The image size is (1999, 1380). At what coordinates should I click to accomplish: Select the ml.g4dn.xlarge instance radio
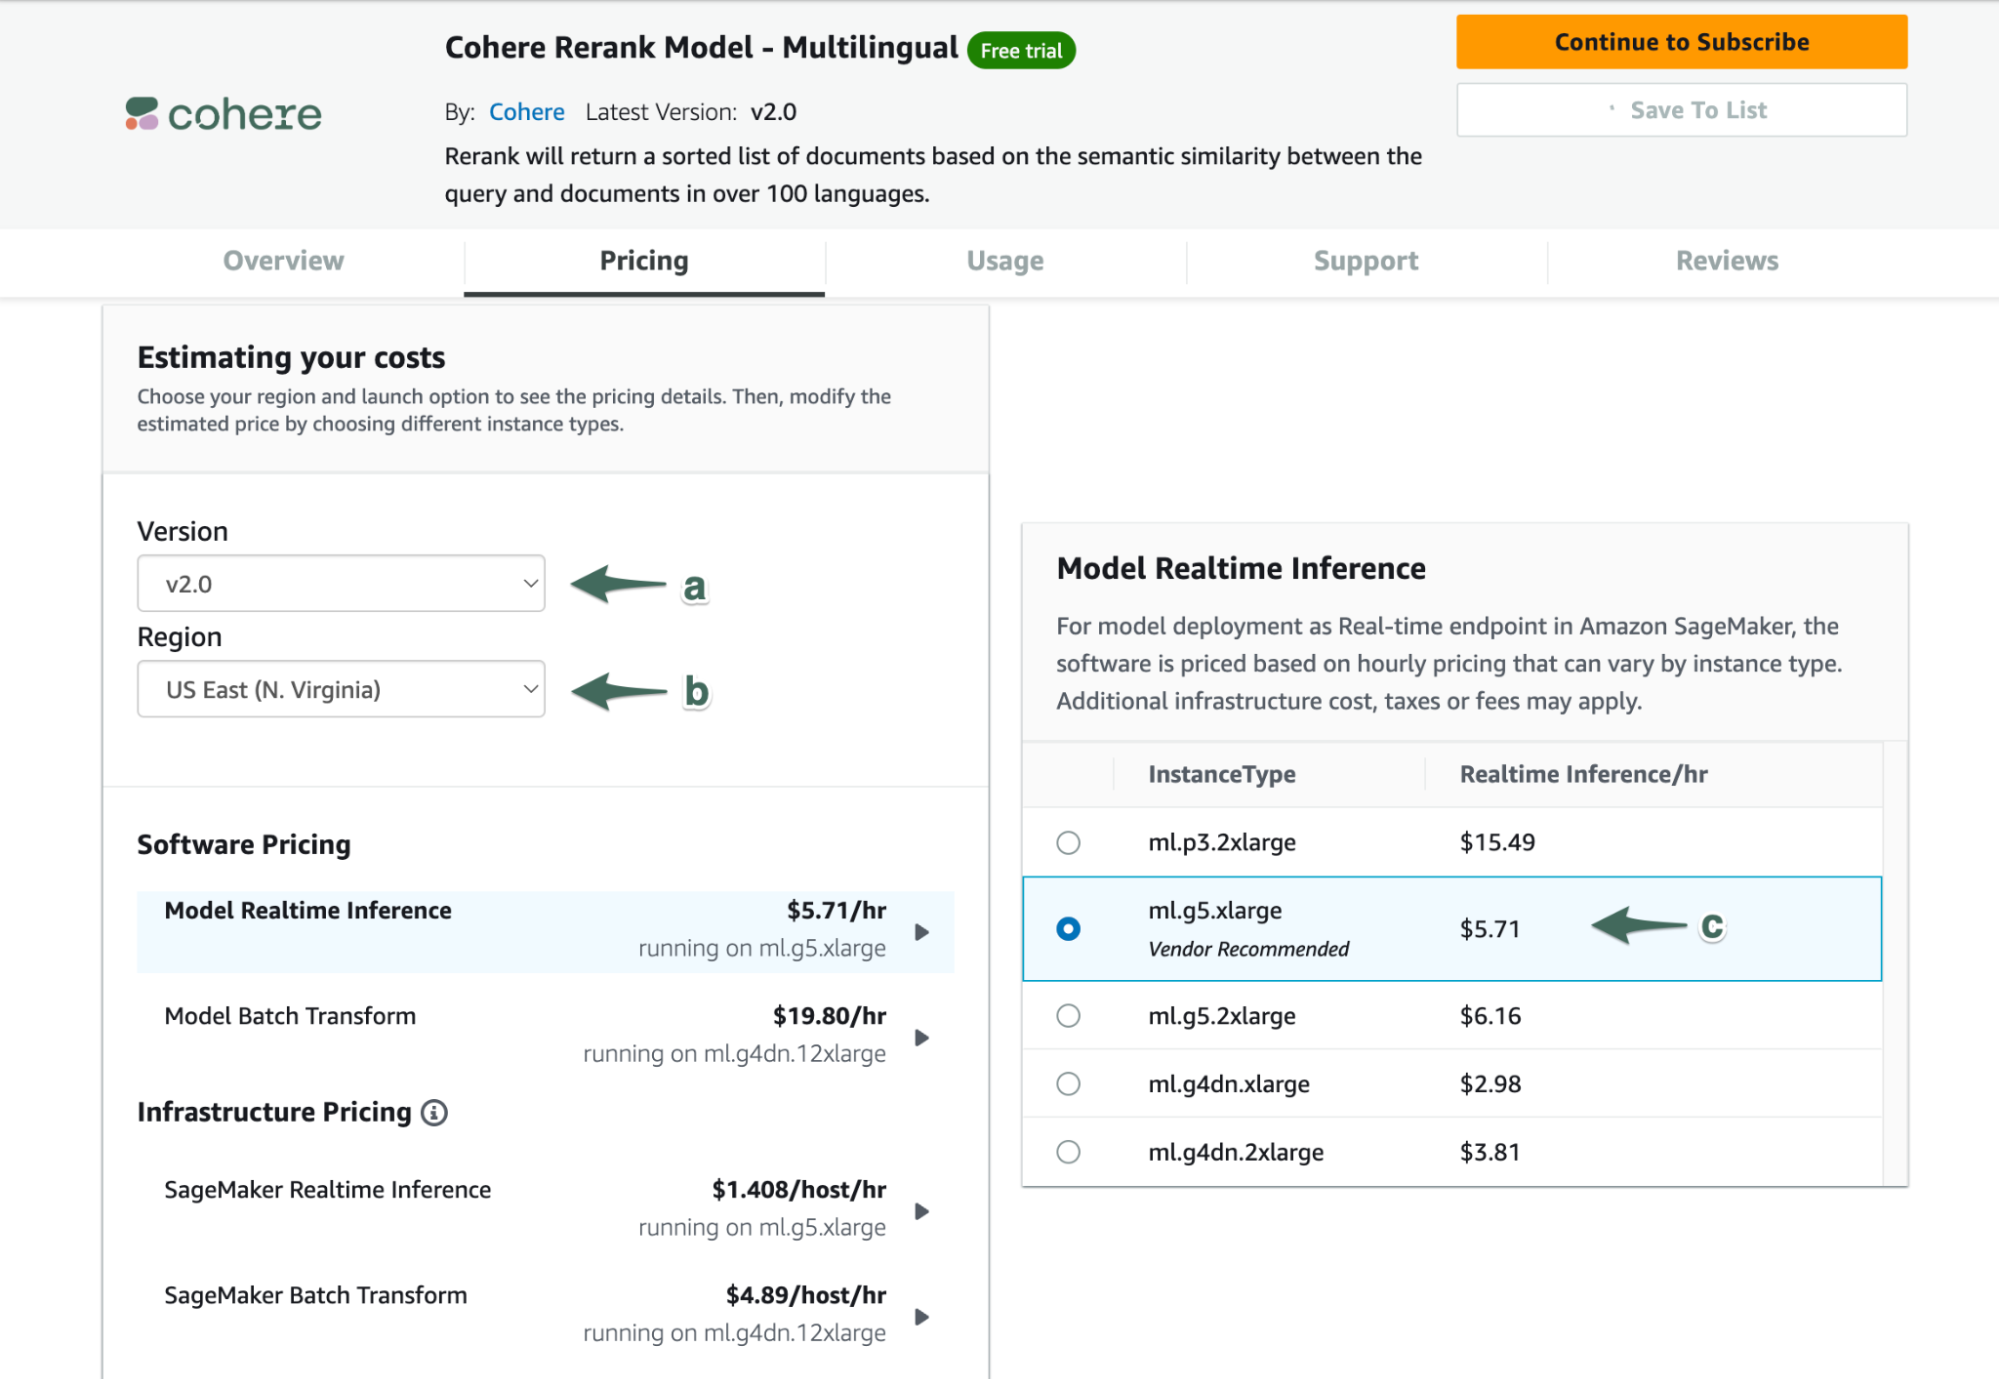tap(1068, 1084)
